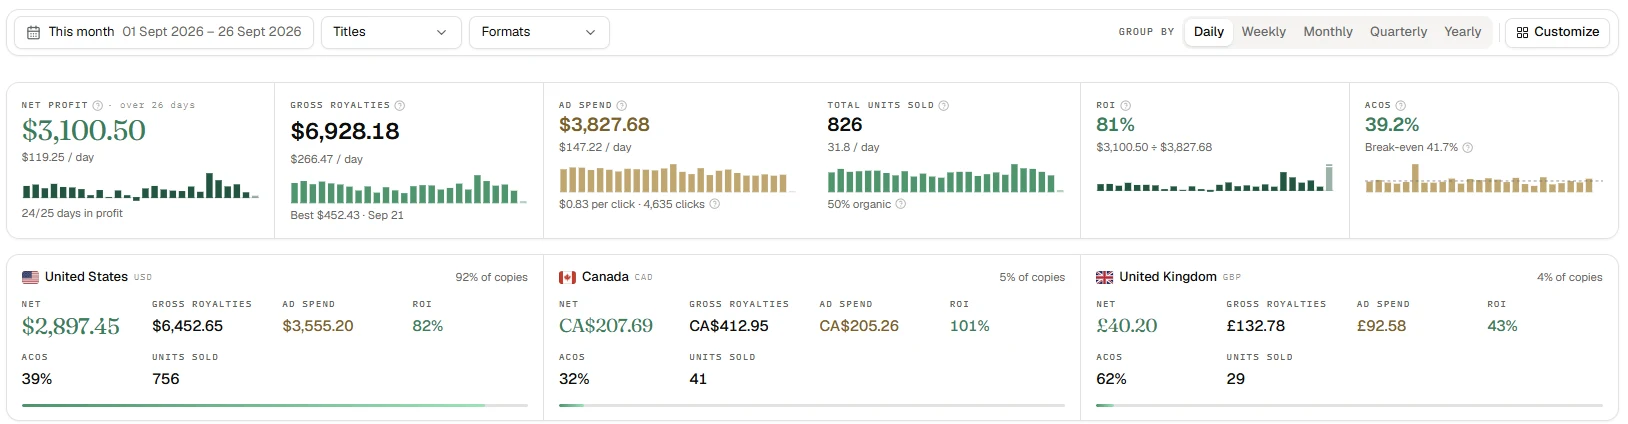
Task: Click United States net $2,897.45
Action: [x=71, y=326]
